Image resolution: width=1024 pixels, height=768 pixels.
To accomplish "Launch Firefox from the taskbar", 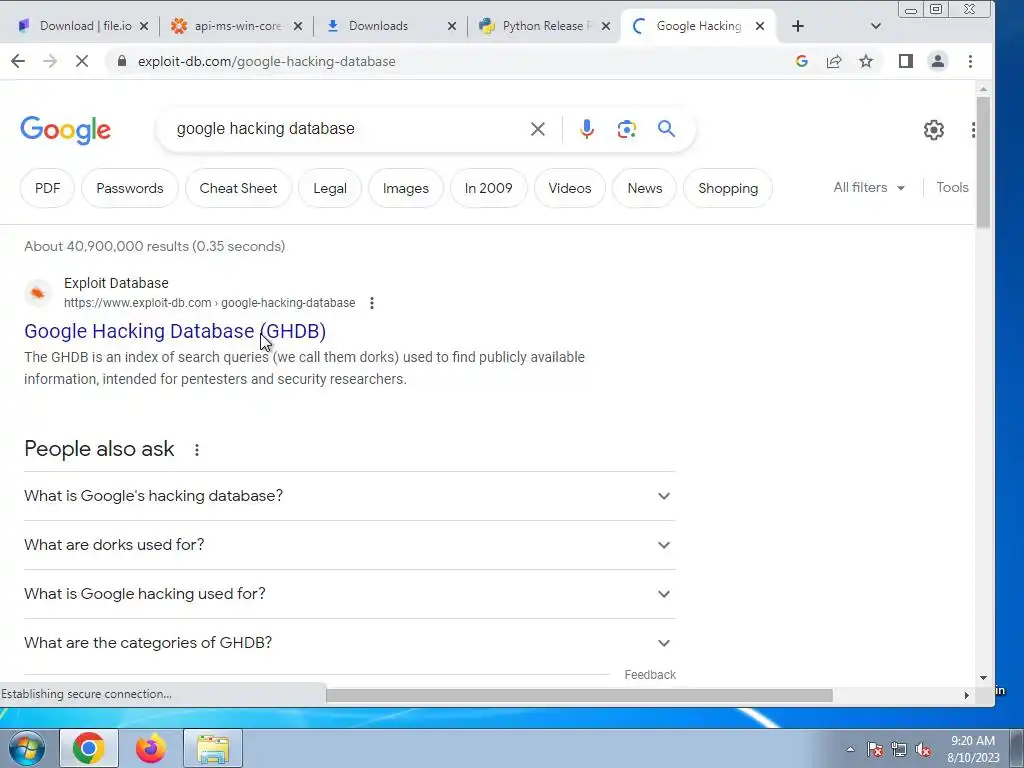I will 150,748.
